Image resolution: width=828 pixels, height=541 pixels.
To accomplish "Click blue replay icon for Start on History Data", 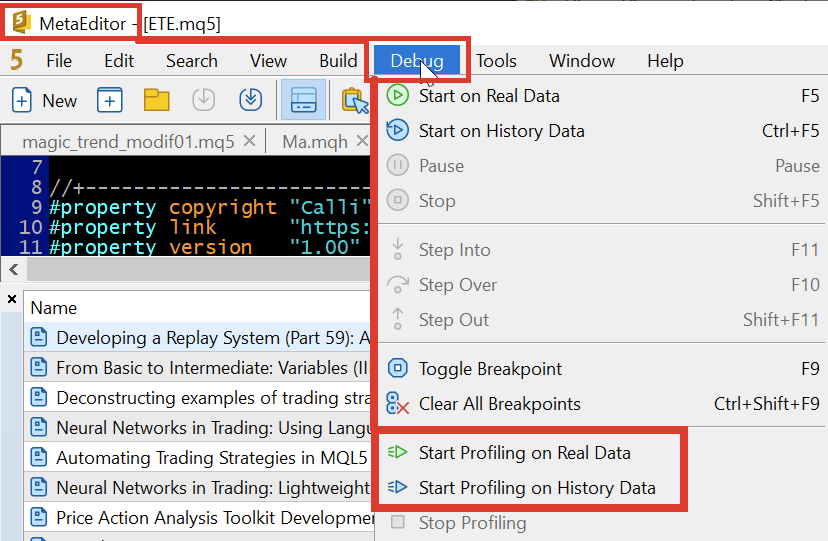I will point(398,130).
